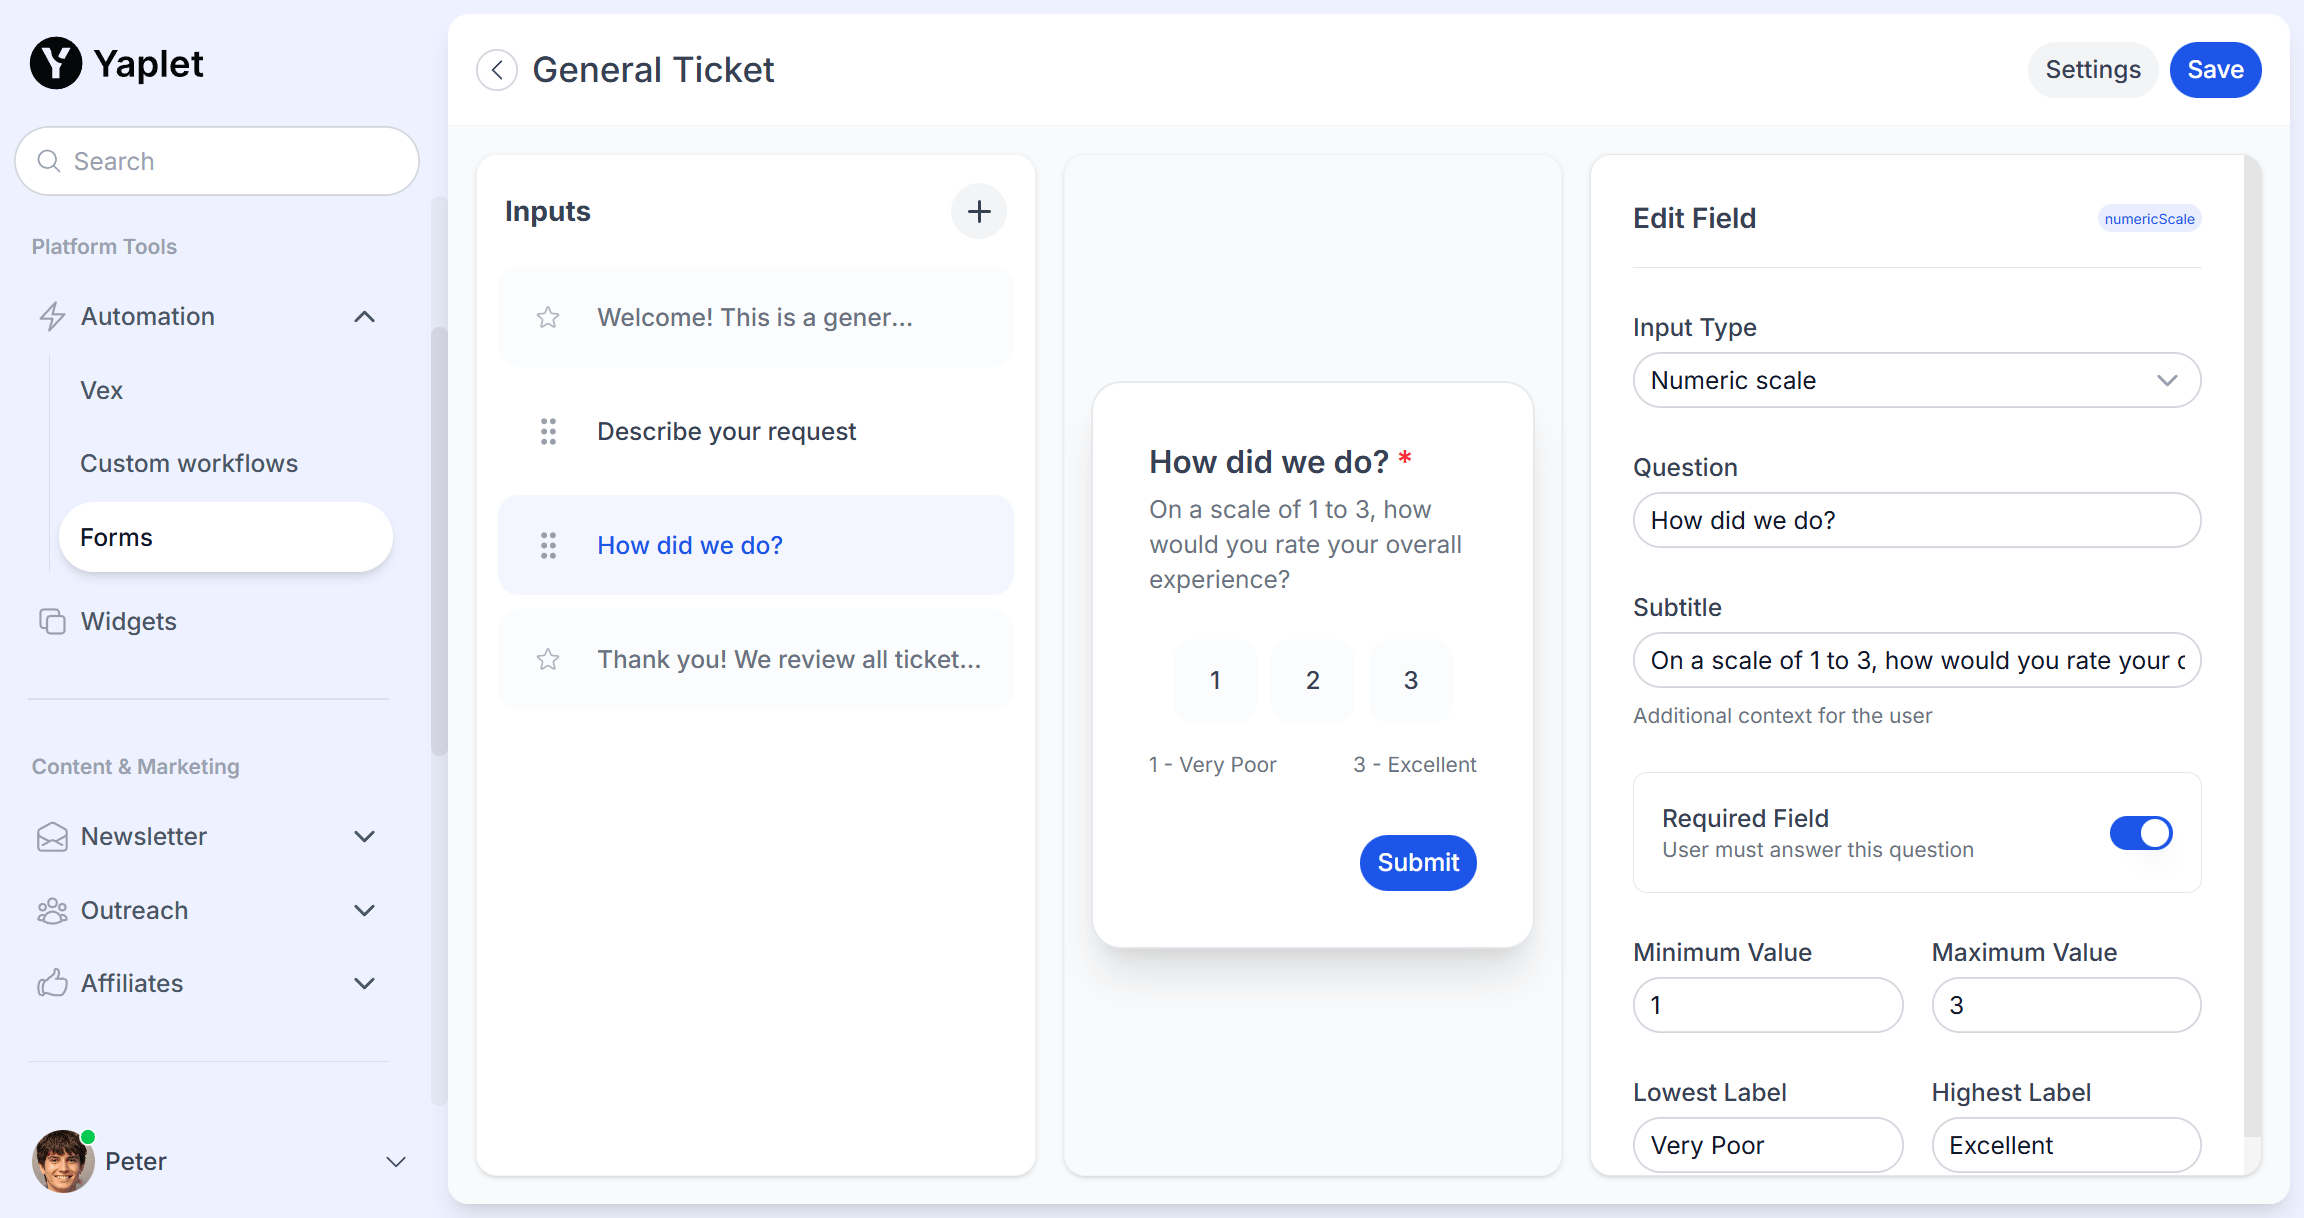Image resolution: width=2304 pixels, height=1218 pixels.
Task: Click the Yaplet logo icon
Action: click(56, 64)
